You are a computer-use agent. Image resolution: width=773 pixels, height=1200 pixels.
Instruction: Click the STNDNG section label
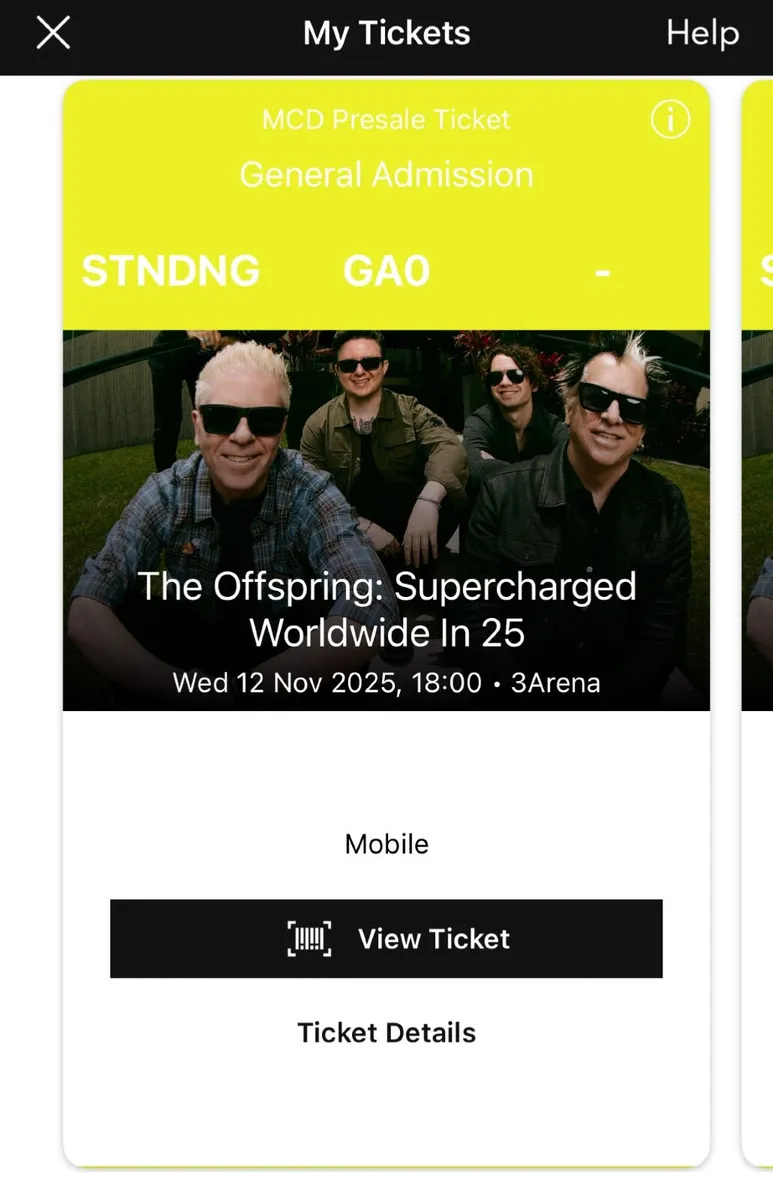pos(170,271)
